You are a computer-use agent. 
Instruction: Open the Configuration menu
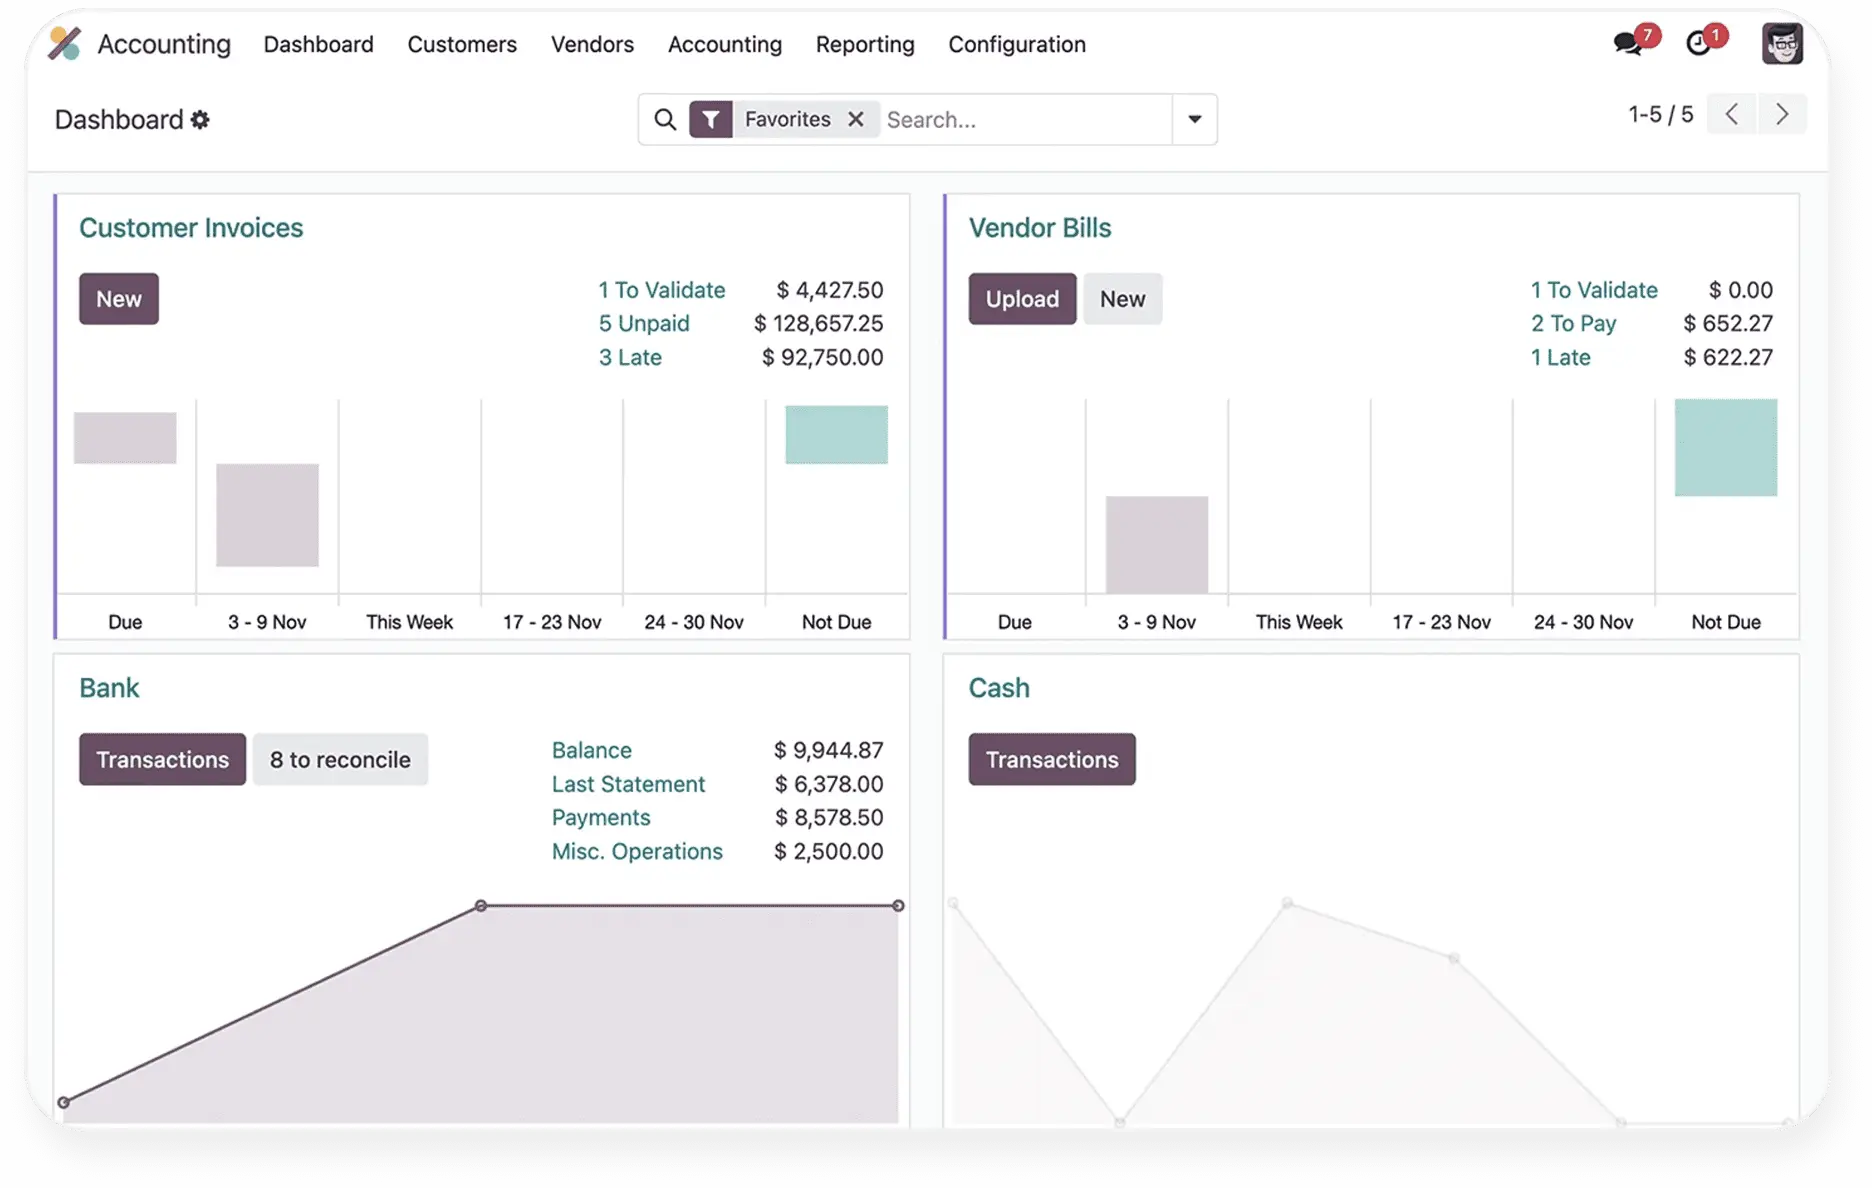[1016, 45]
